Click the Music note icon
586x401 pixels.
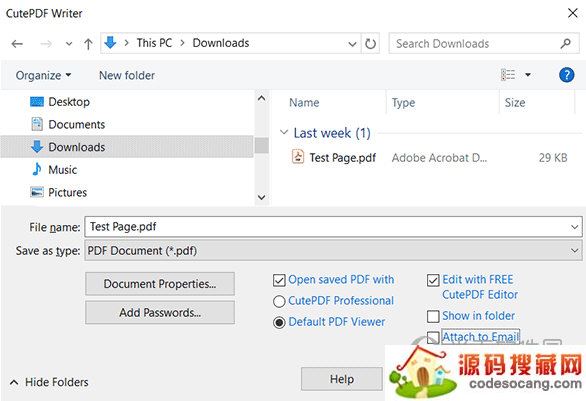37,169
